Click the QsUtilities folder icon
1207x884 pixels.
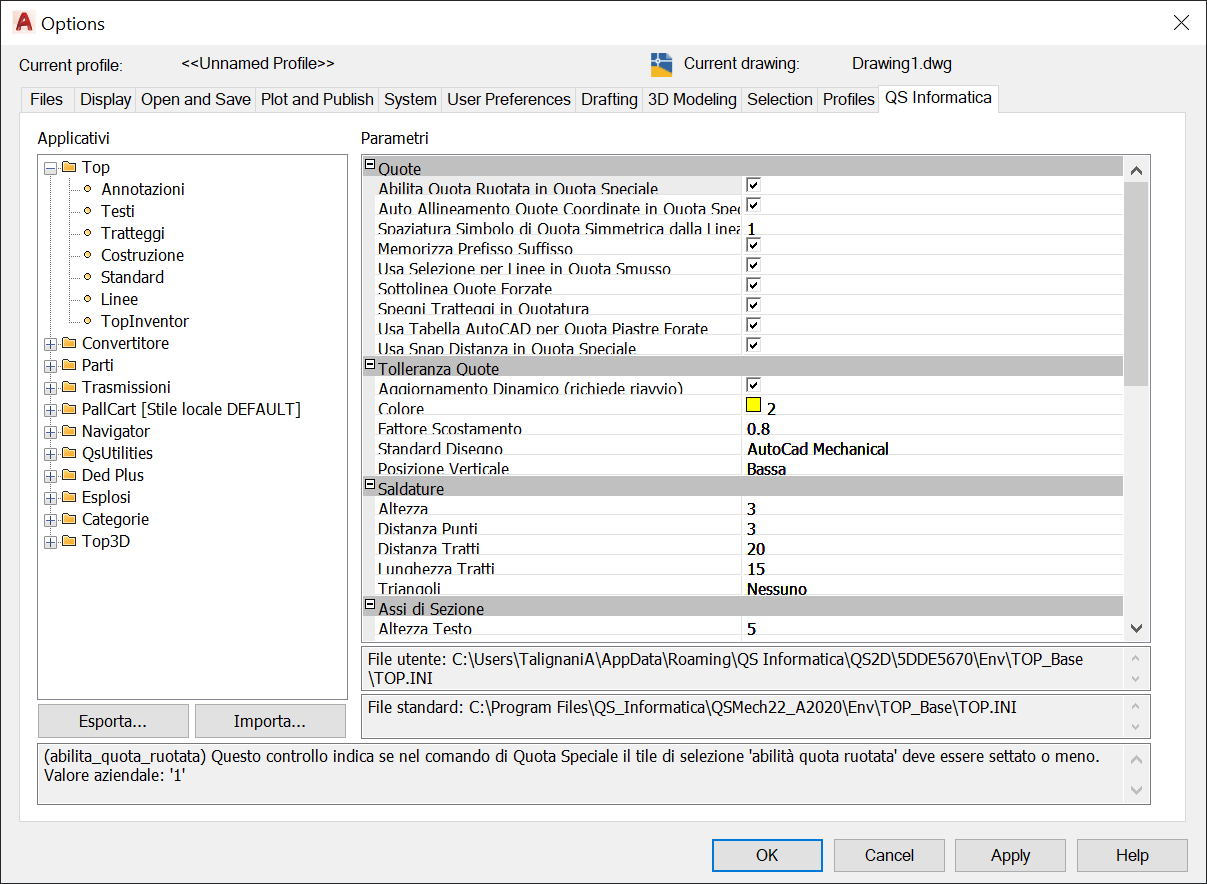click(69, 453)
